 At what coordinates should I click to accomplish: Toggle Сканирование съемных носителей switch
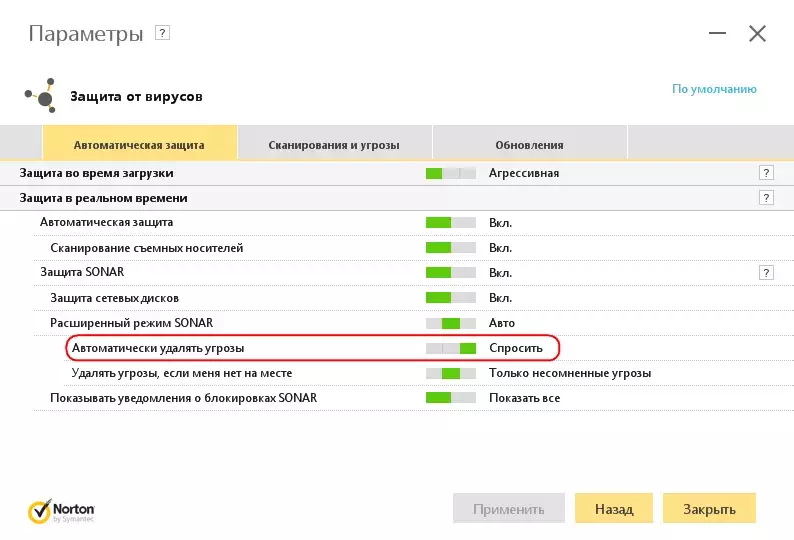[x=451, y=248]
